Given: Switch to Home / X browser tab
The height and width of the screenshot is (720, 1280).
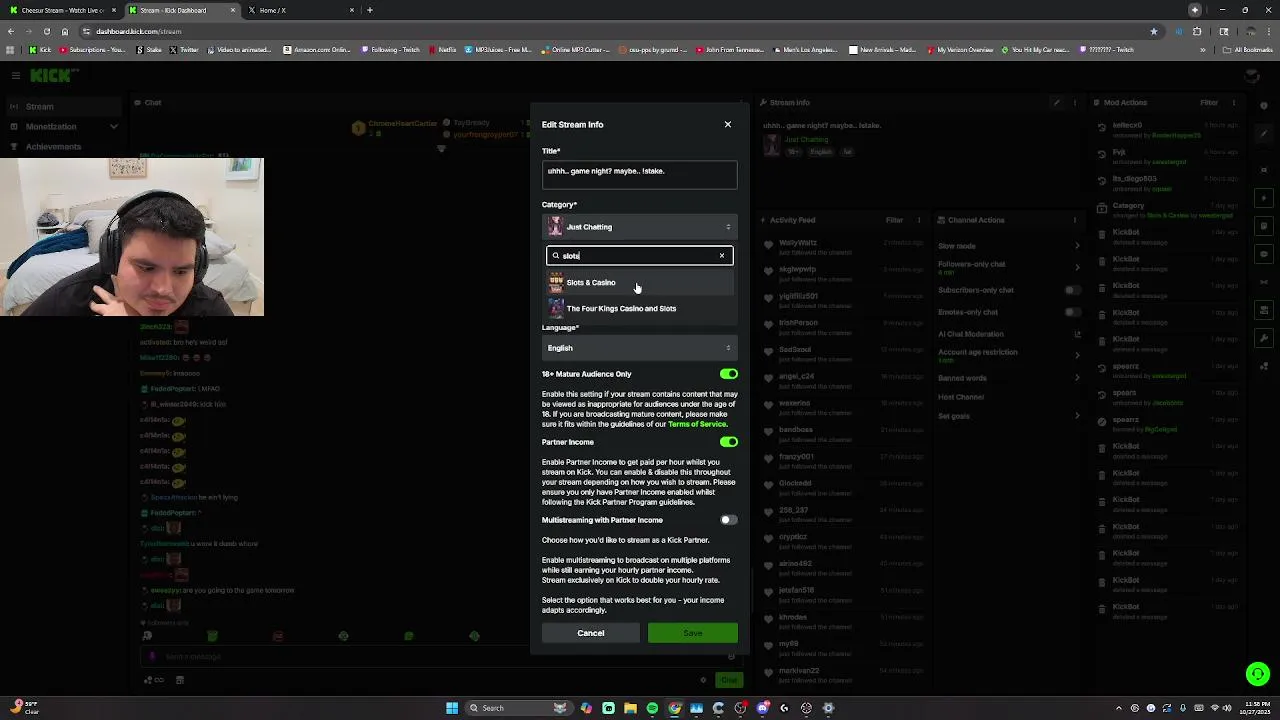Looking at the screenshot, I should 300,10.
